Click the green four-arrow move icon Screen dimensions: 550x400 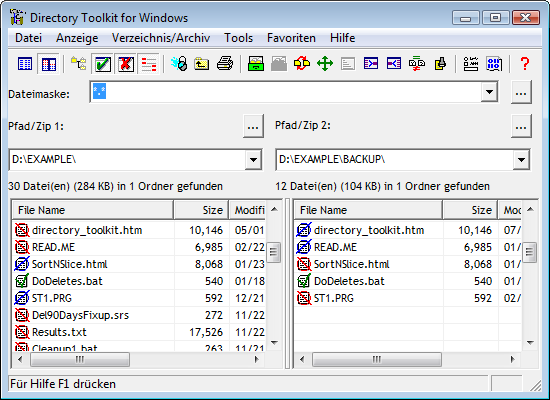(325, 64)
